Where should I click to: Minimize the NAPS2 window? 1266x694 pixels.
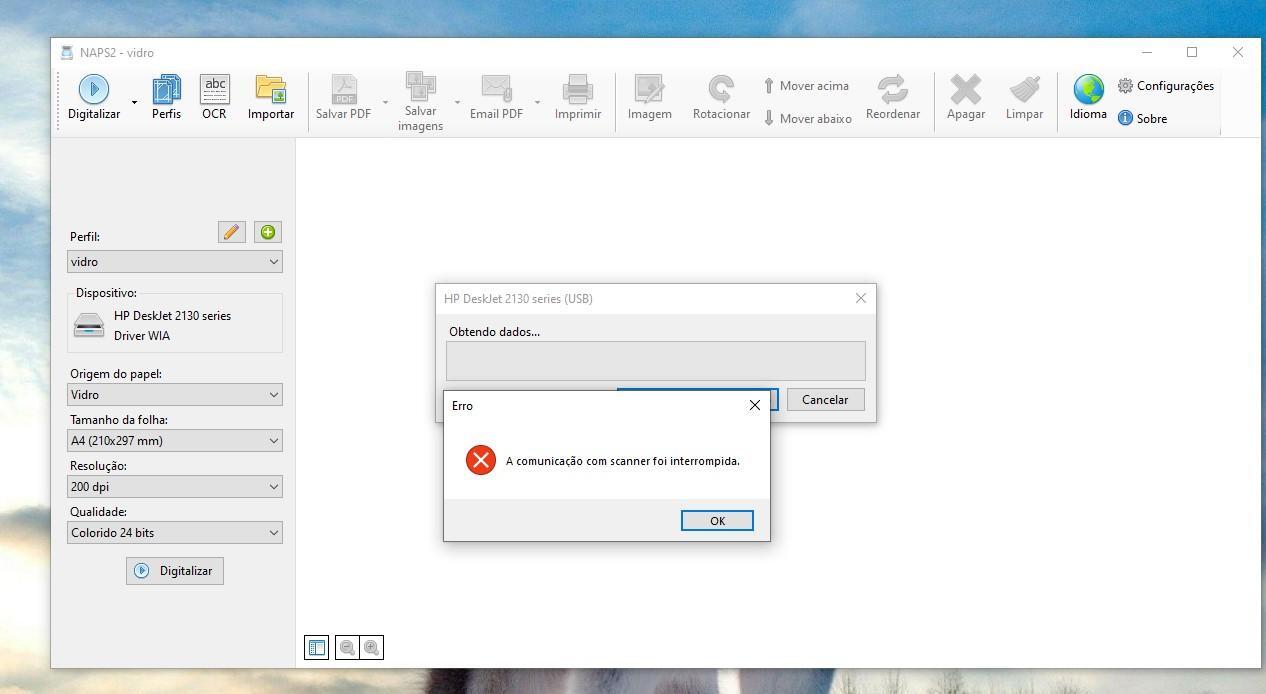click(x=1147, y=52)
